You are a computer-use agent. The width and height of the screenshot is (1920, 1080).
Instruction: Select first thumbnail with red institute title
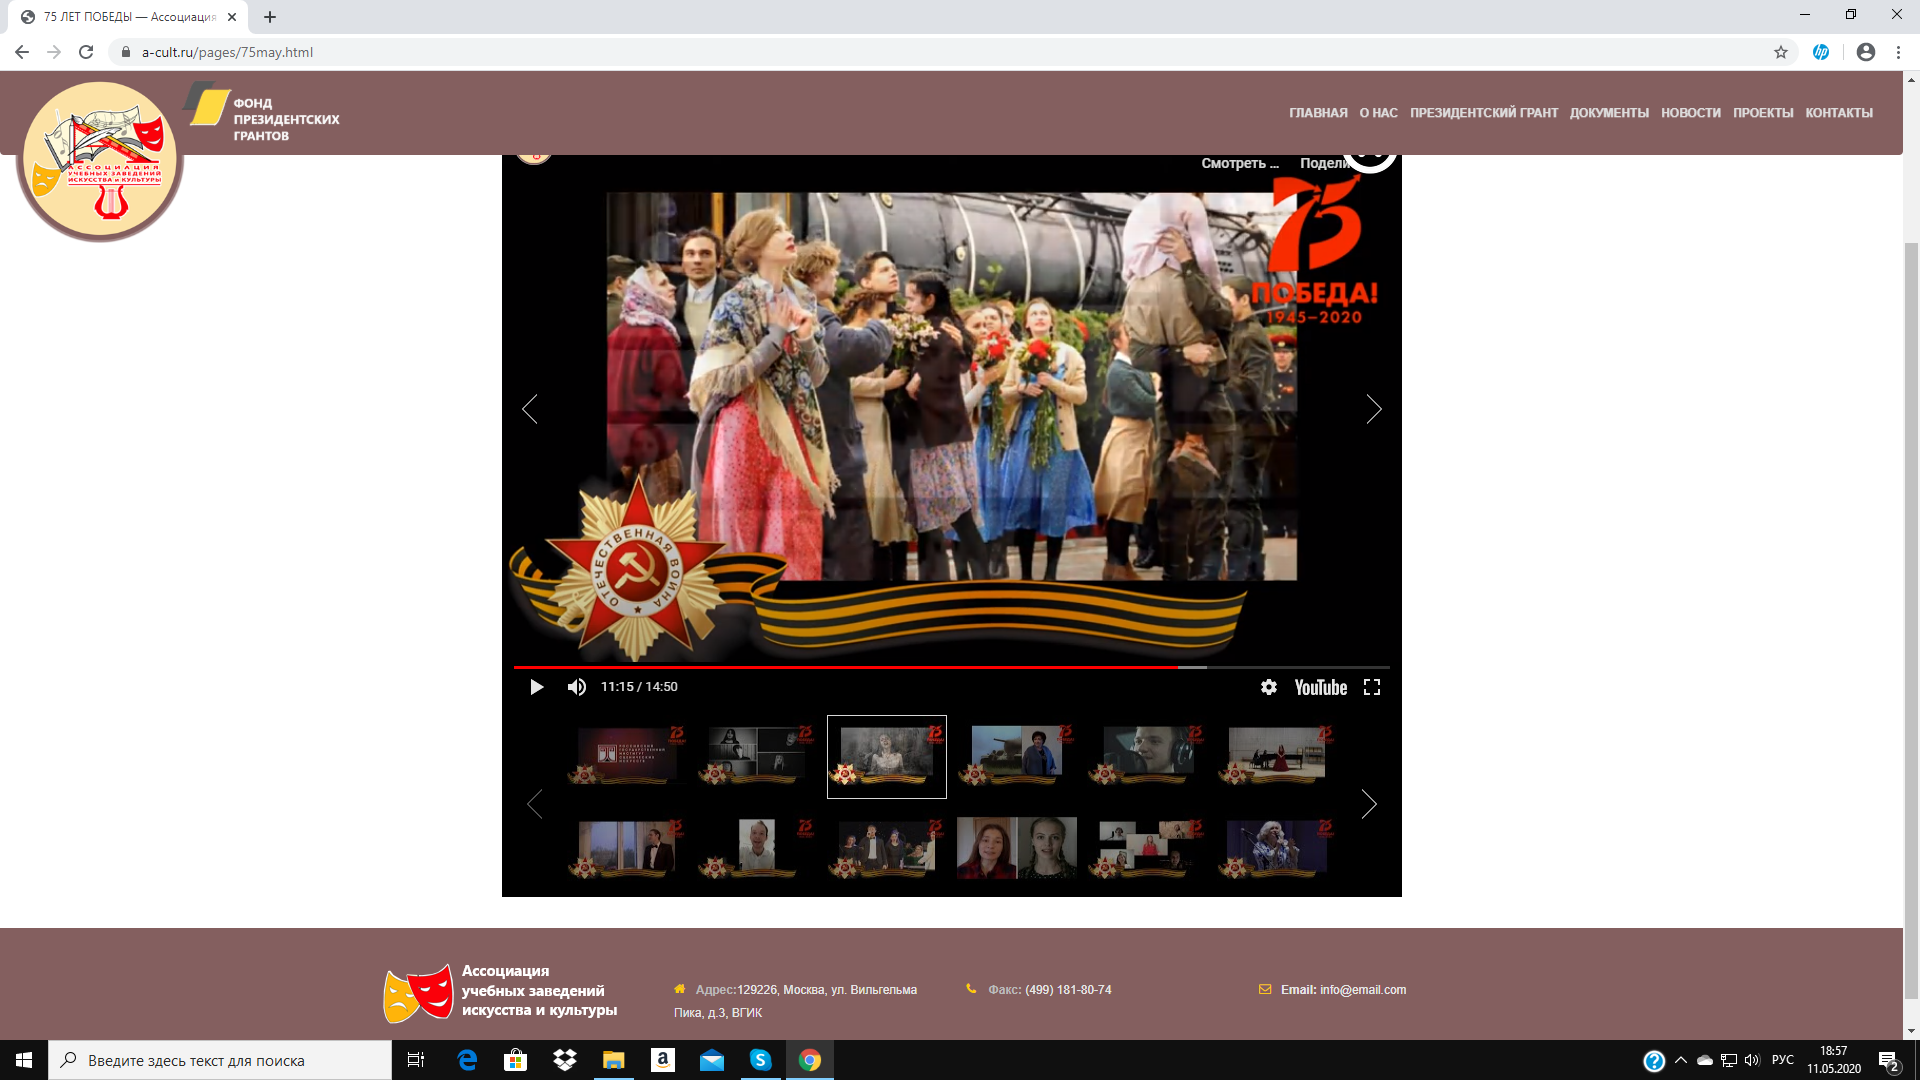click(x=627, y=756)
